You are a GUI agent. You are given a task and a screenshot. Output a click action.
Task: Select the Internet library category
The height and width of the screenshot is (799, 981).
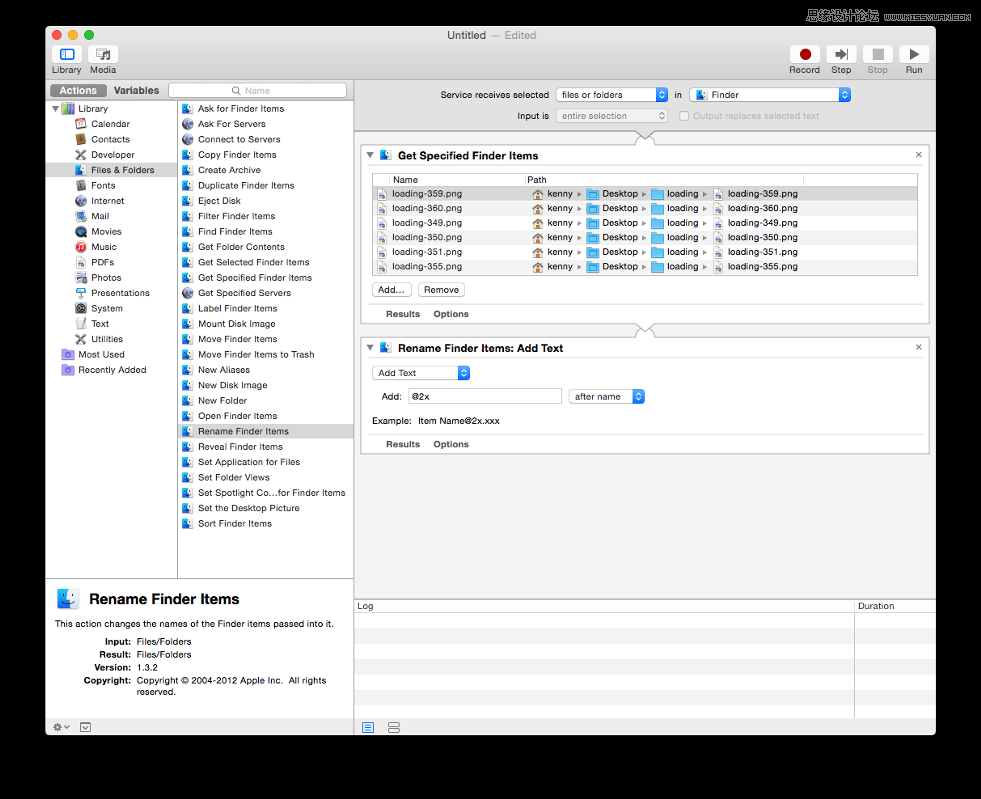(x=107, y=201)
